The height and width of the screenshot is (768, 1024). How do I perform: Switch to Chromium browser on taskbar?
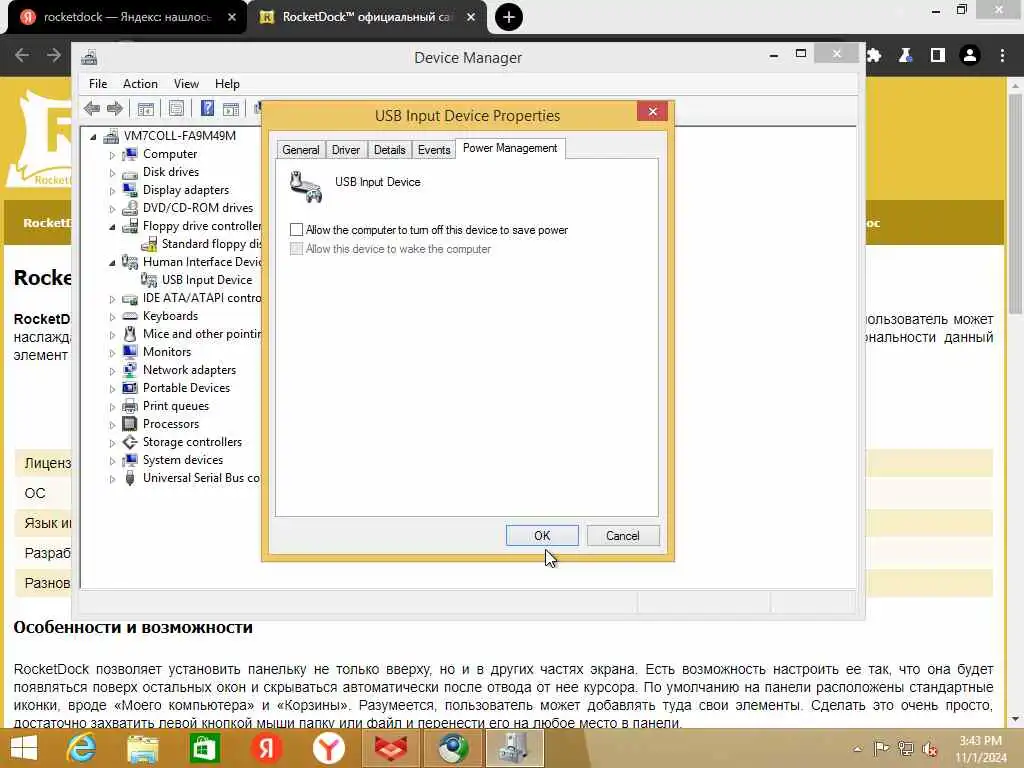coord(453,748)
